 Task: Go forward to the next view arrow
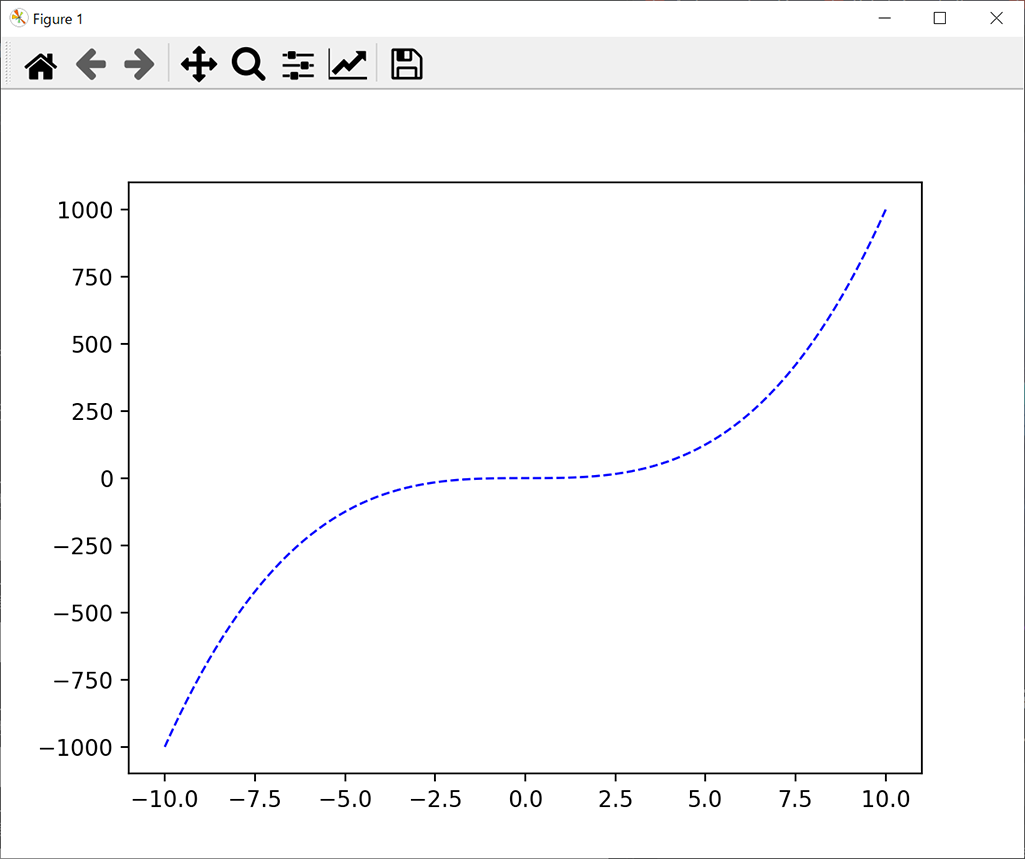(139, 65)
